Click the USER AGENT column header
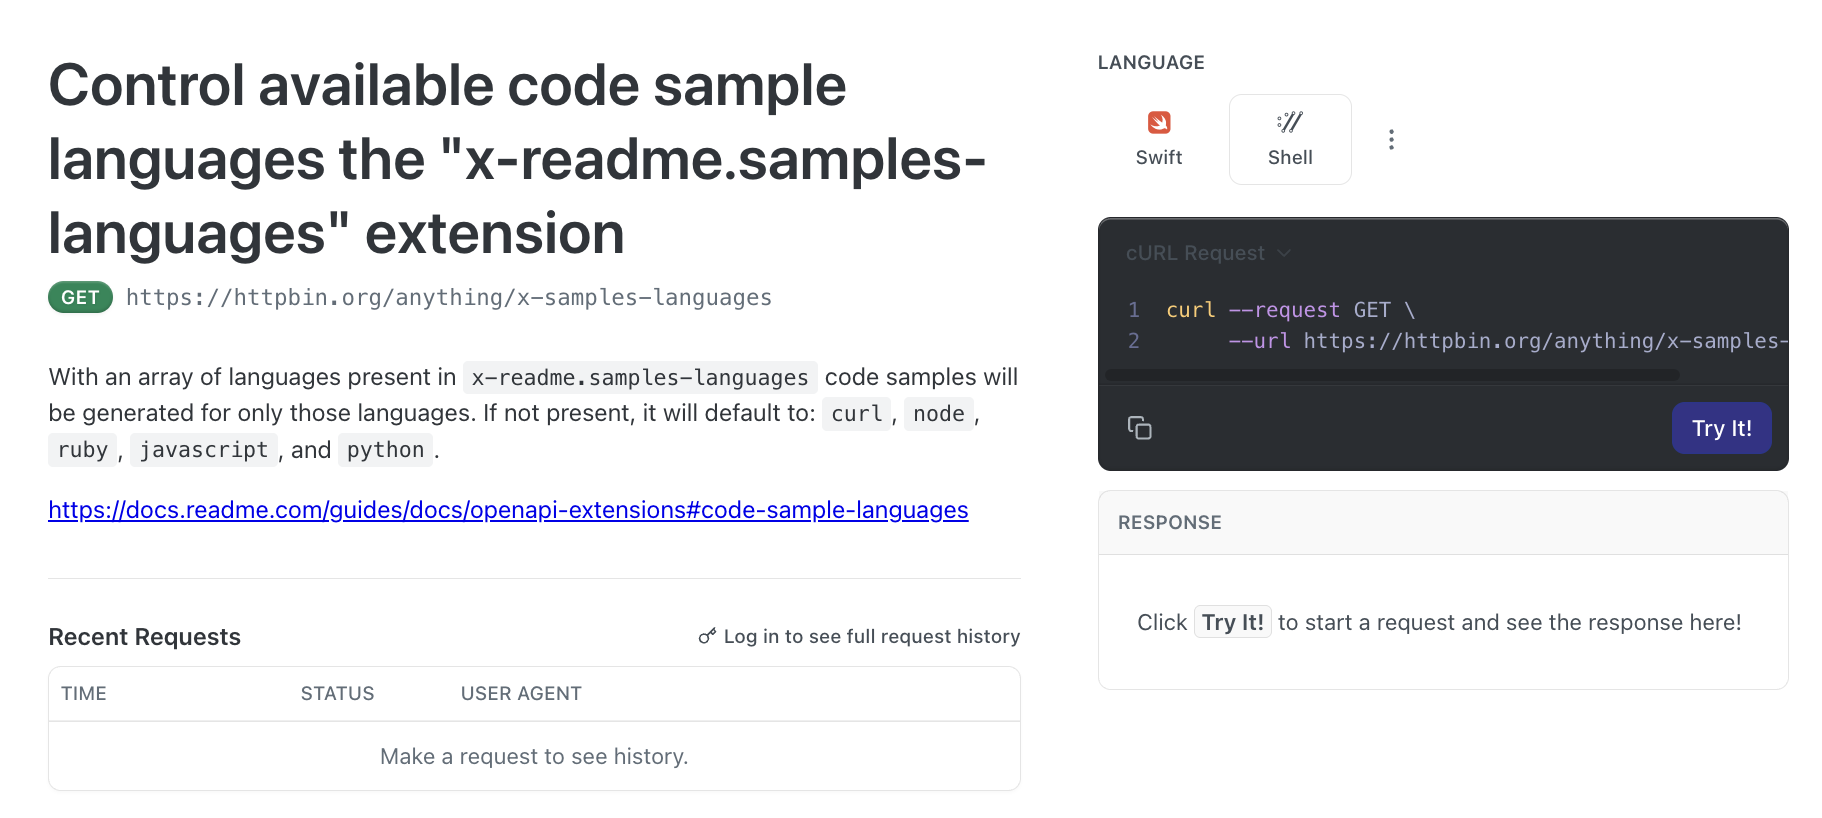1822x818 pixels. tap(521, 693)
